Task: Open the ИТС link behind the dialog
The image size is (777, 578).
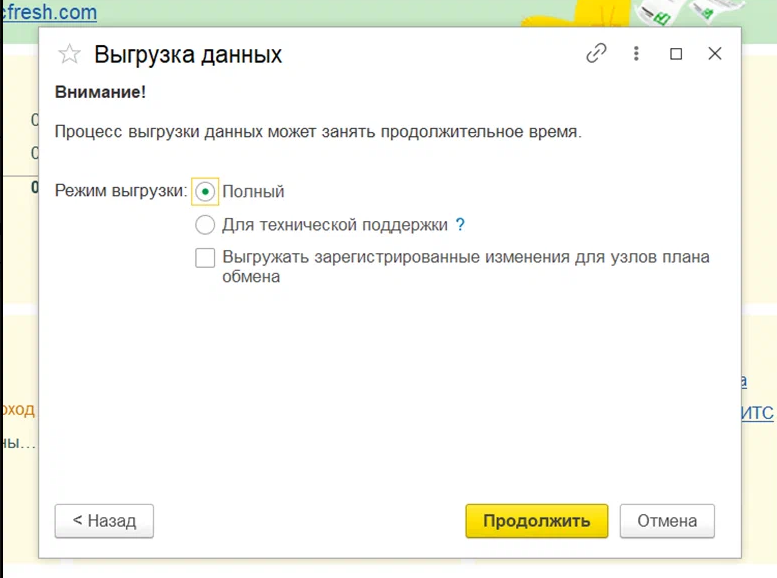Action: click(757, 413)
